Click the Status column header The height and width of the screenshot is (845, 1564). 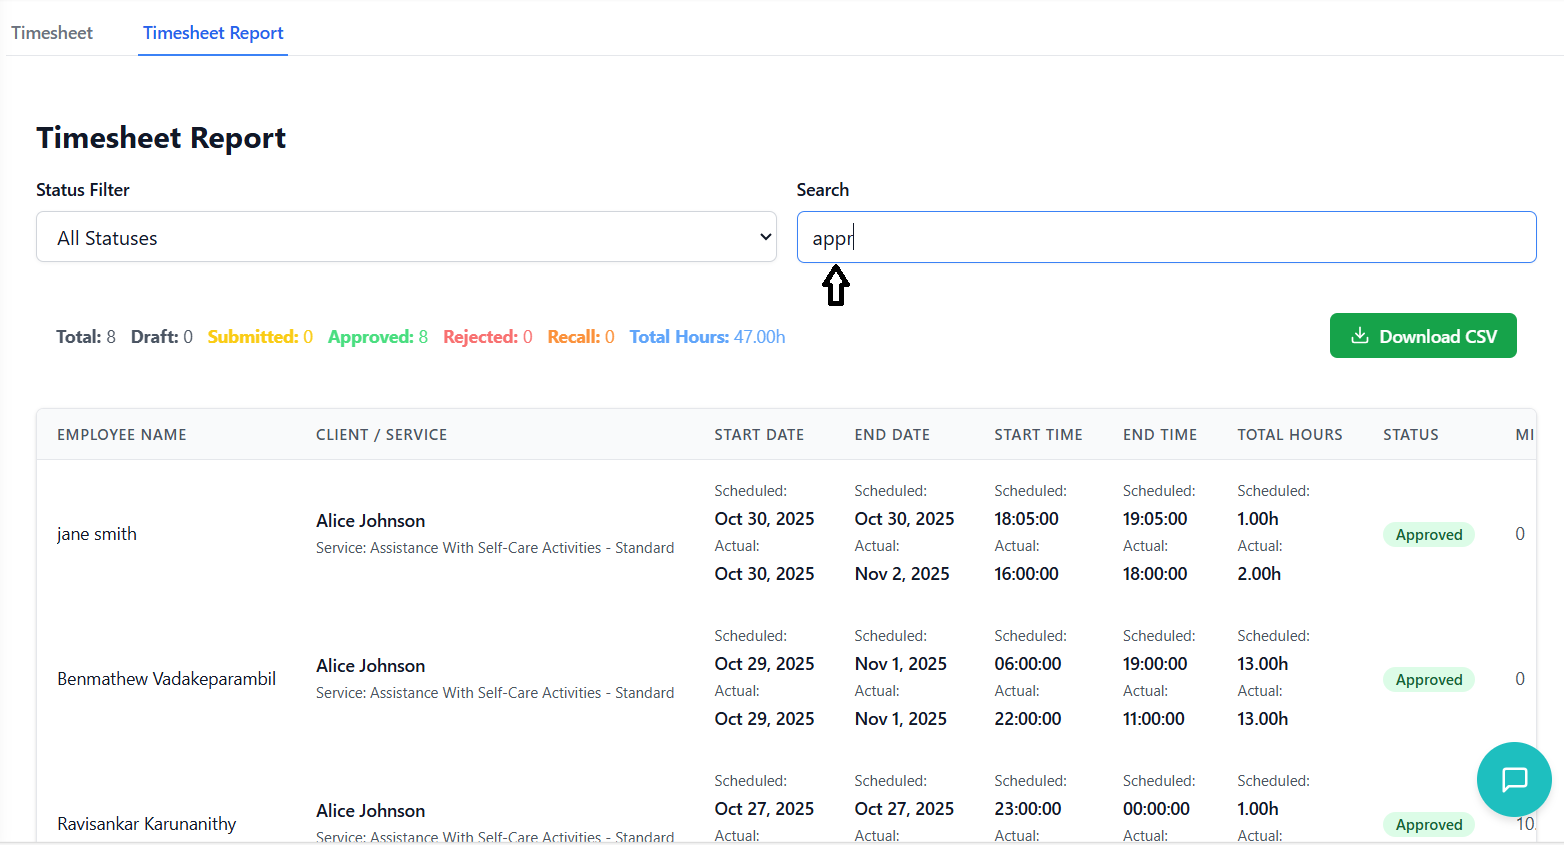tap(1410, 435)
